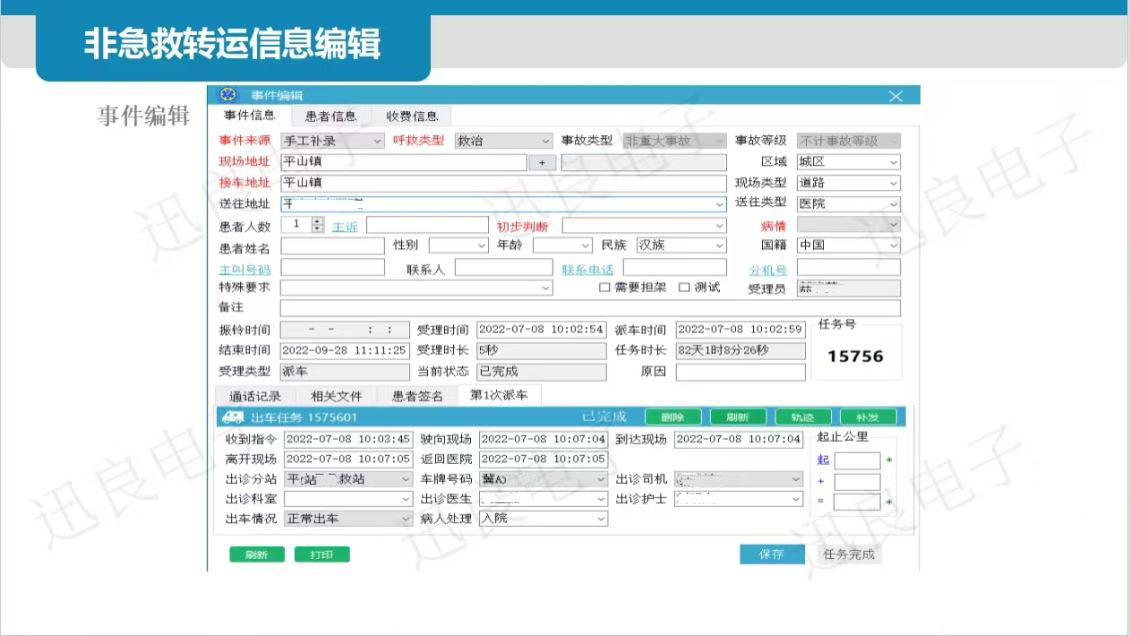Viewport: 1130px width, 636px height.
Task: Switch to the 患者信息 tab
Action: pos(330,117)
